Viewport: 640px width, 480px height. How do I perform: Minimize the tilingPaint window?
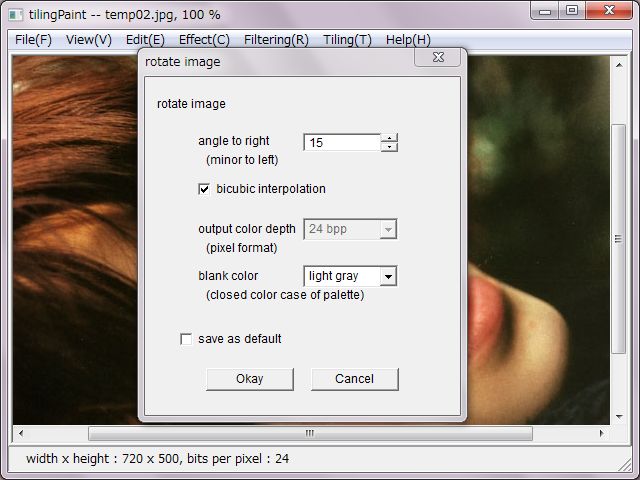click(545, 11)
